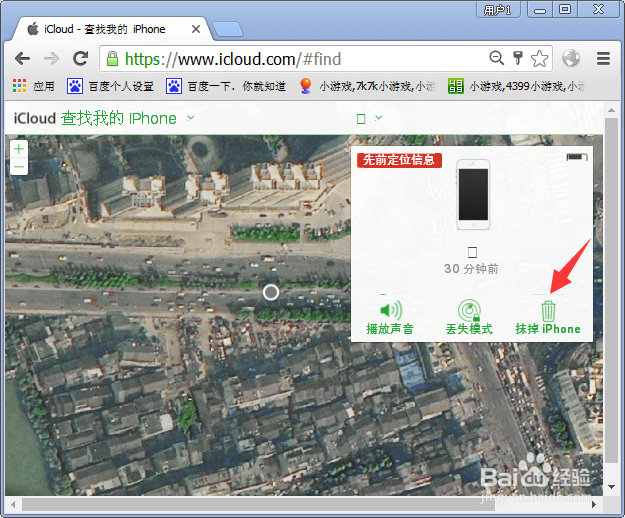The height and width of the screenshot is (518, 625).
Task: Open bookmark 百度个人设置
Action: coord(110,86)
